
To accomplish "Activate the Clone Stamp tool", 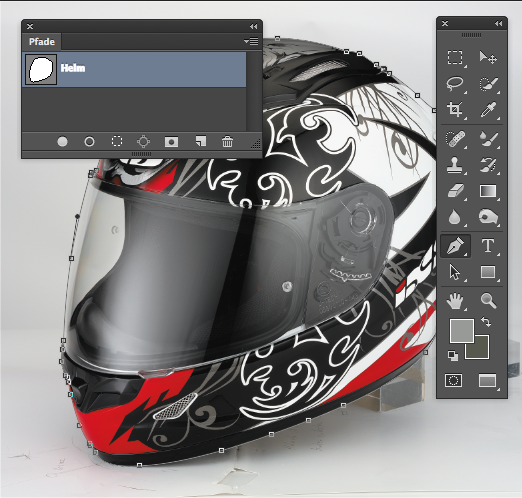I will [x=454, y=165].
